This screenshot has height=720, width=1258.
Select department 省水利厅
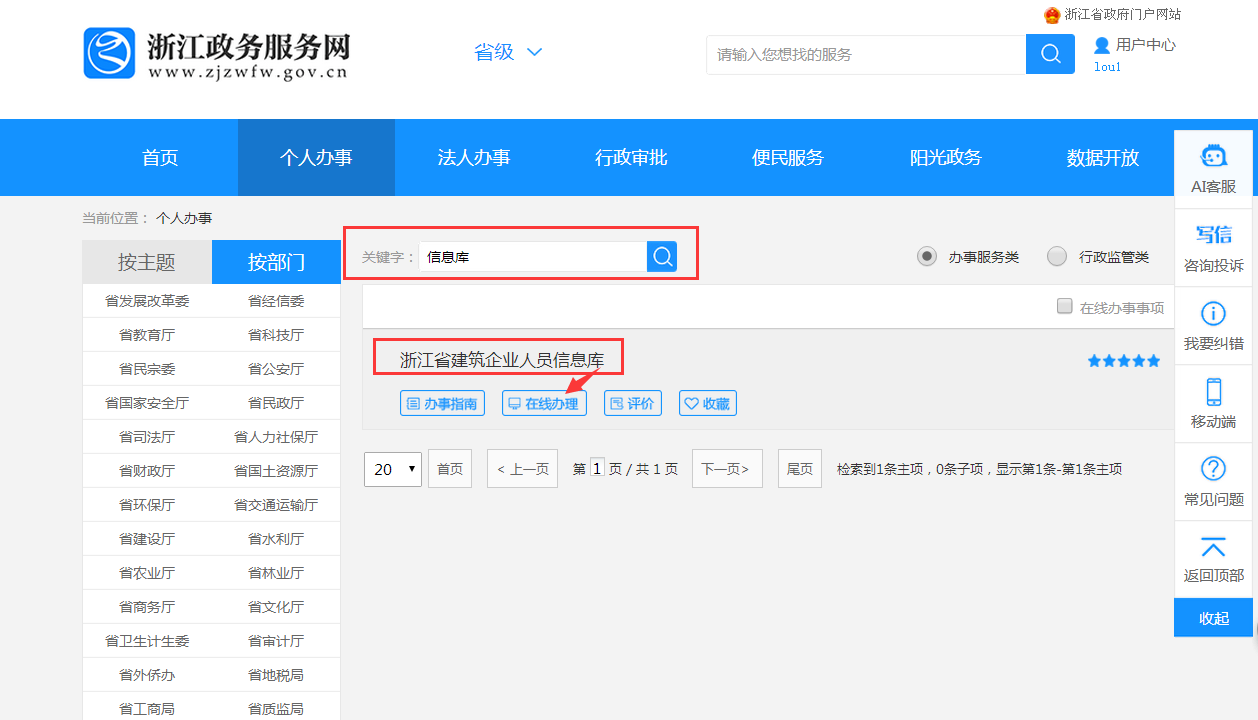click(276, 539)
